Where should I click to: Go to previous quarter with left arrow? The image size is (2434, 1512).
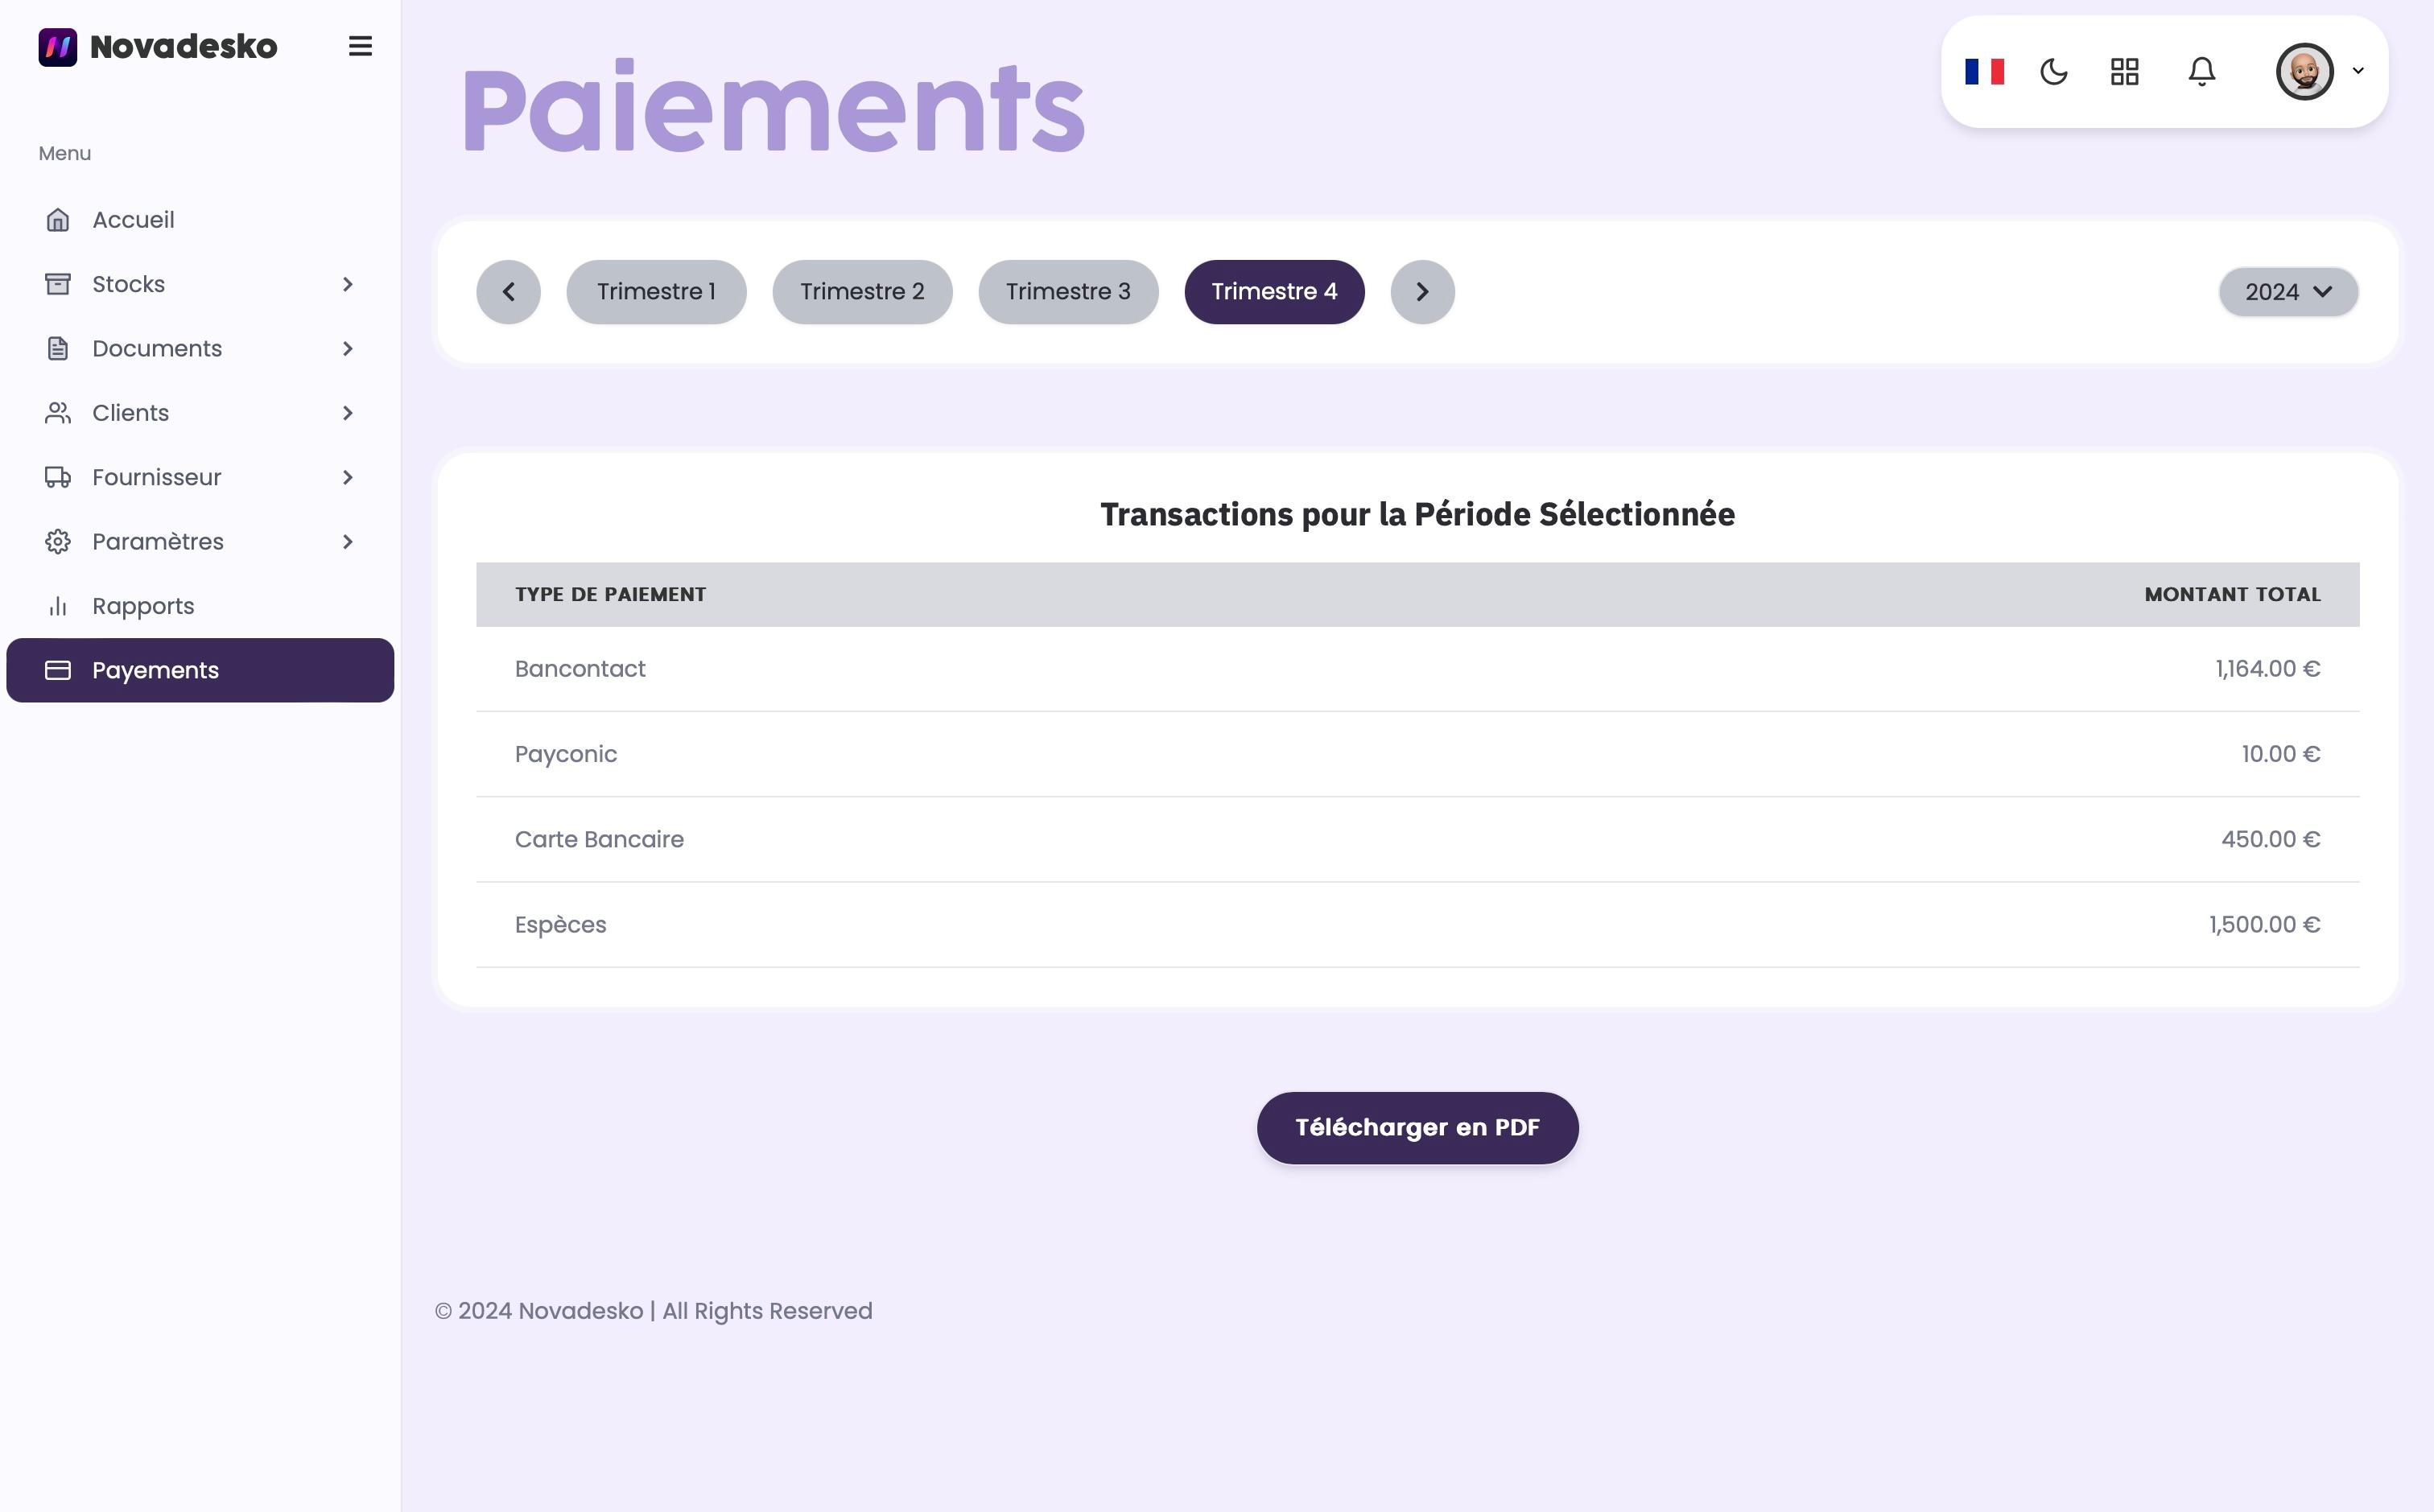click(x=508, y=292)
